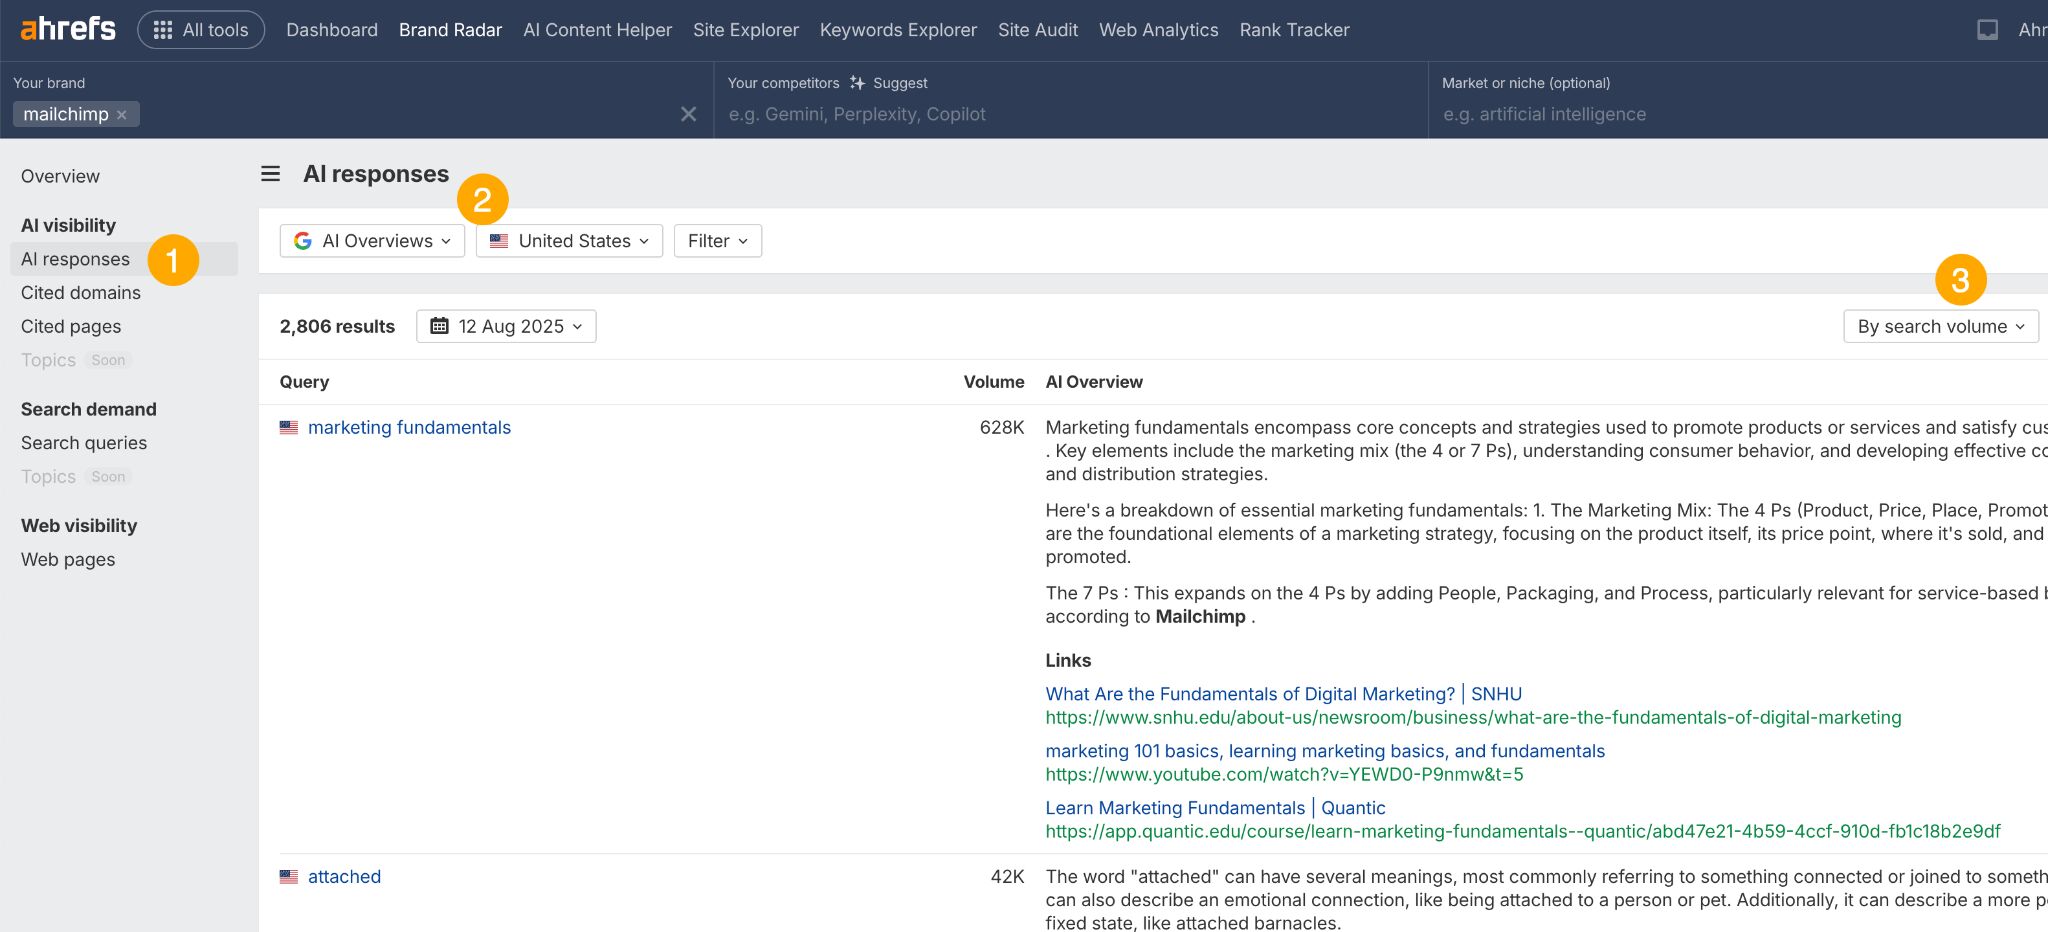Click the display icon in the top-right corner

click(x=1985, y=29)
